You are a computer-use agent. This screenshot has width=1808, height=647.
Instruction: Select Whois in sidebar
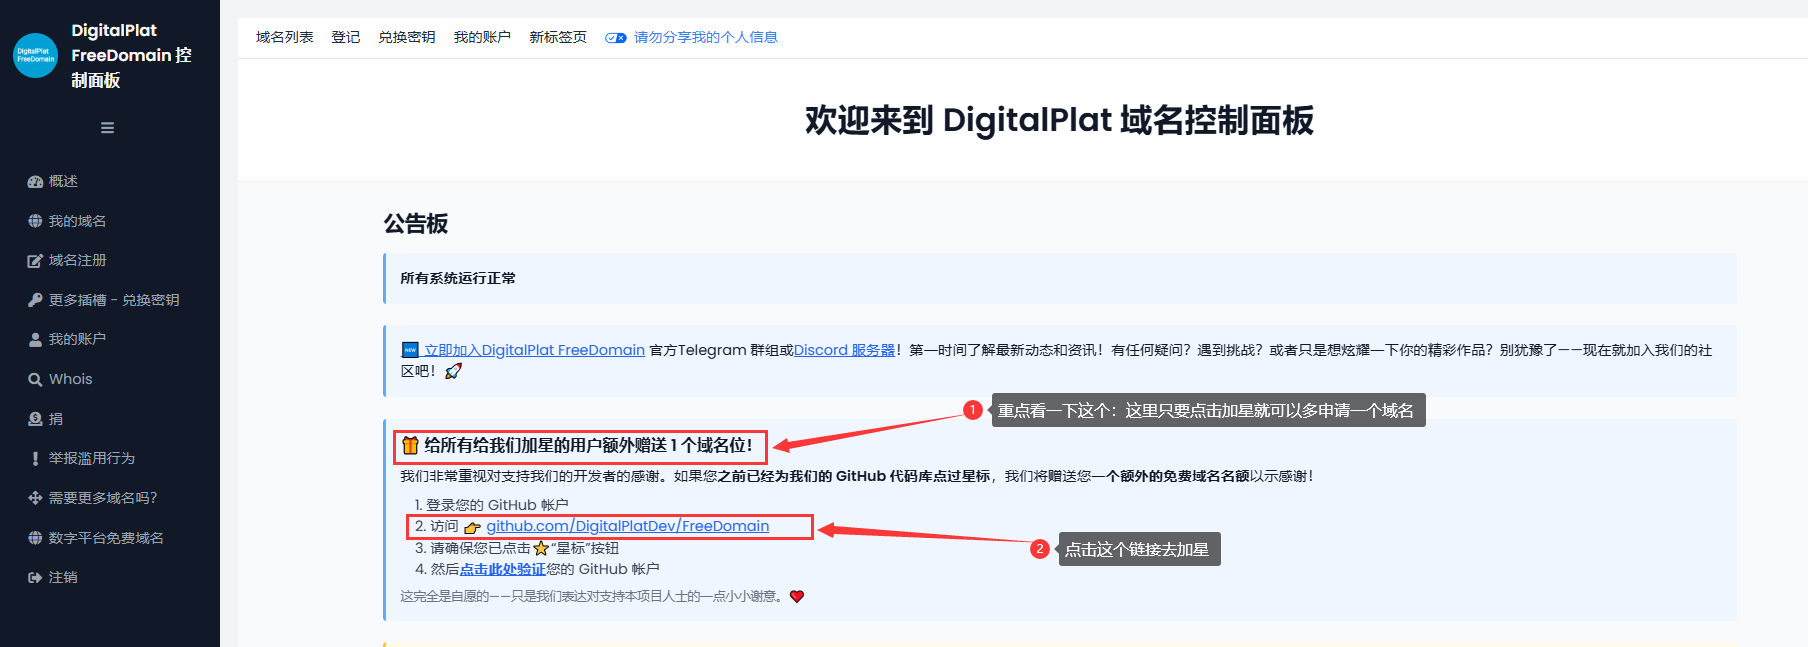70,379
